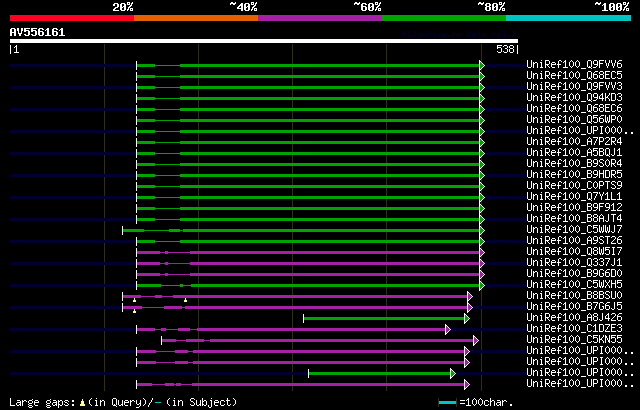Click the purple arrowhead of B9G6D0 alignment
This screenshot has width=640, height=410.
click(482, 275)
